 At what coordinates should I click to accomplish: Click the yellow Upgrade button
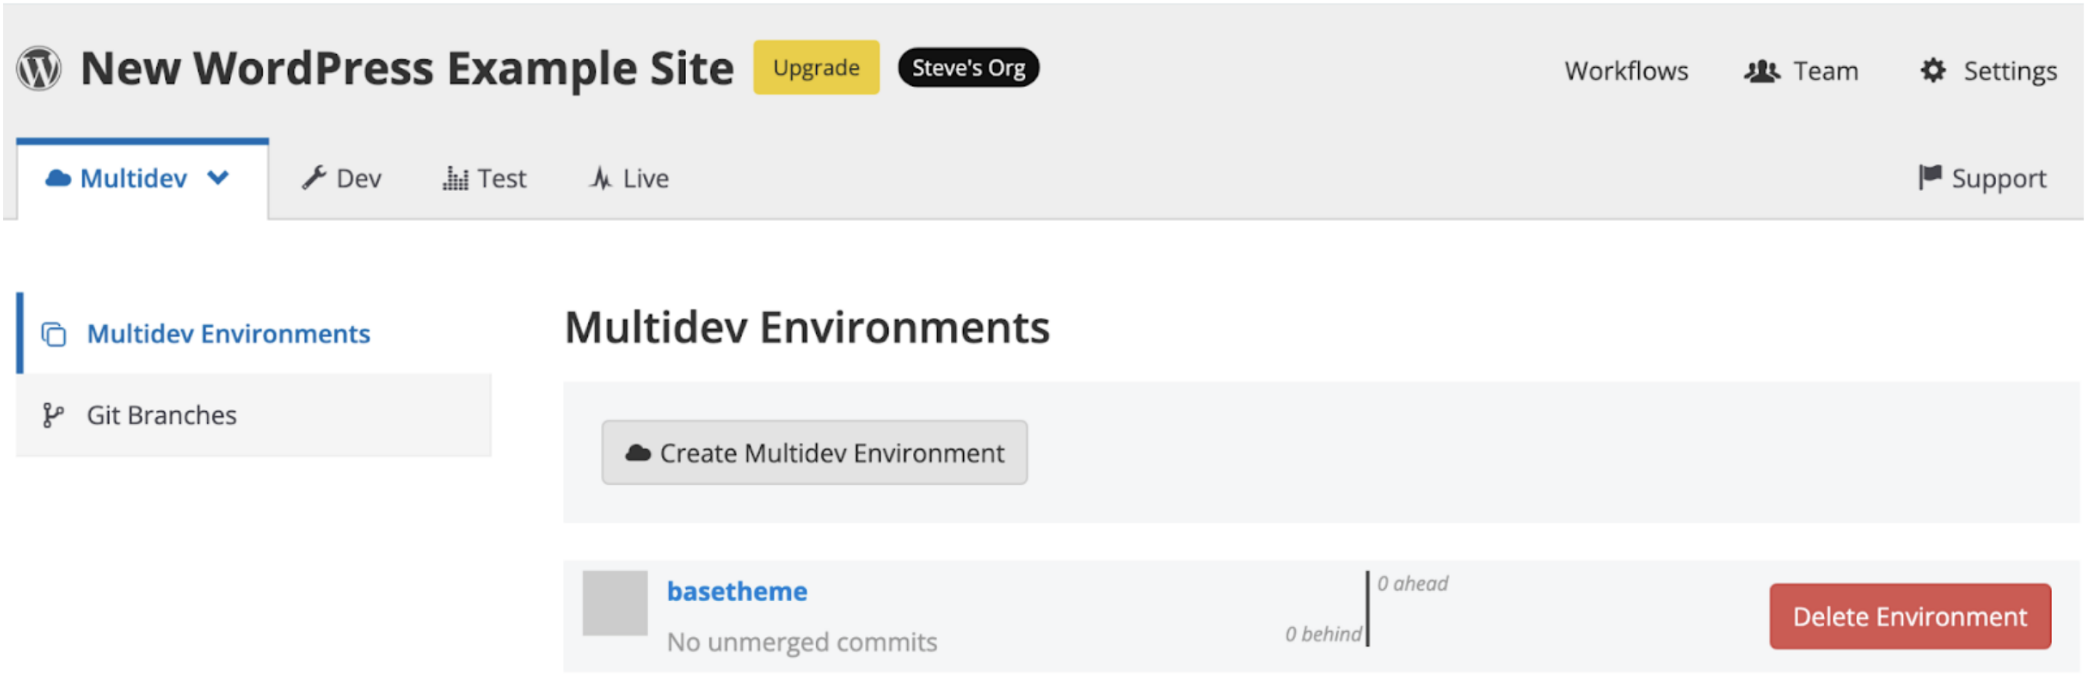coord(815,68)
